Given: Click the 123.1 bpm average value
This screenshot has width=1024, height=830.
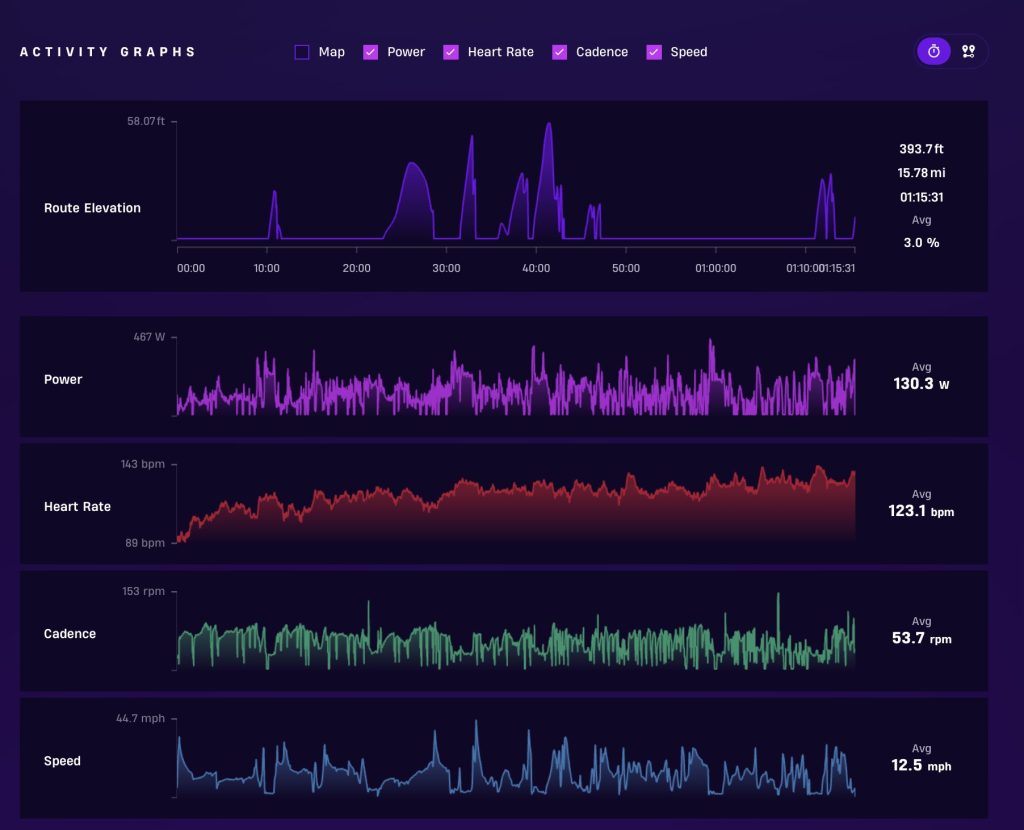Looking at the screenshot, I should tap(921, 511).
